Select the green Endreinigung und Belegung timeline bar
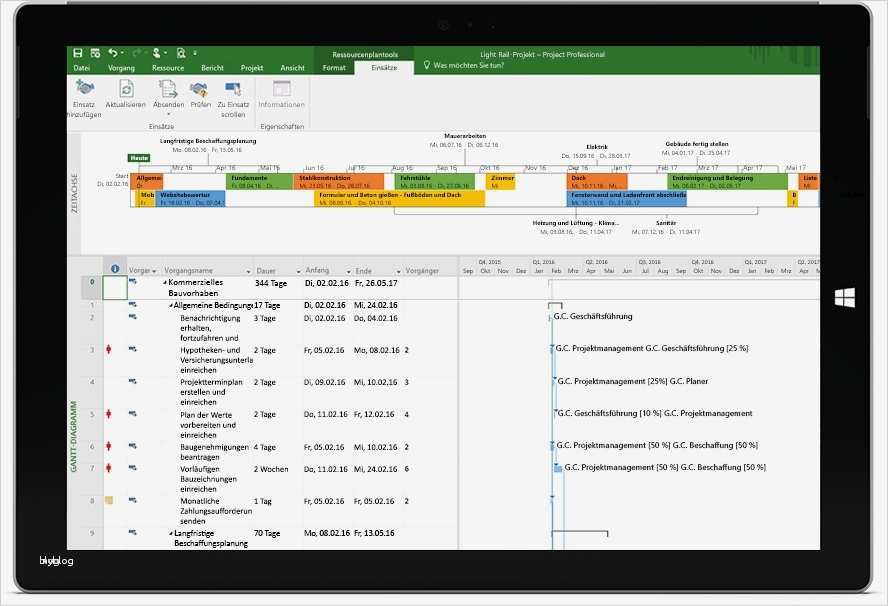888x606 pixels. click(x=727, y=181)
